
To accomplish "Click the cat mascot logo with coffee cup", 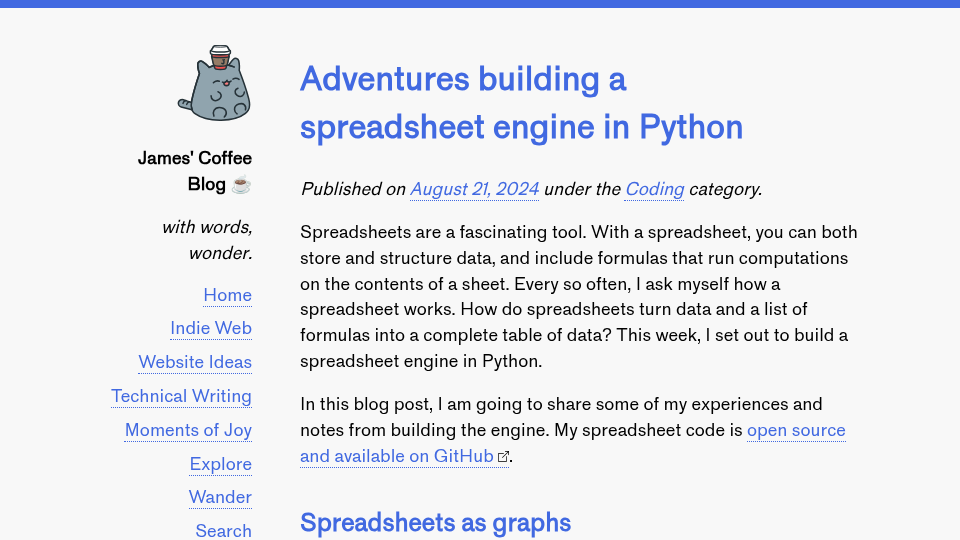I will click(x=214, y=83).
